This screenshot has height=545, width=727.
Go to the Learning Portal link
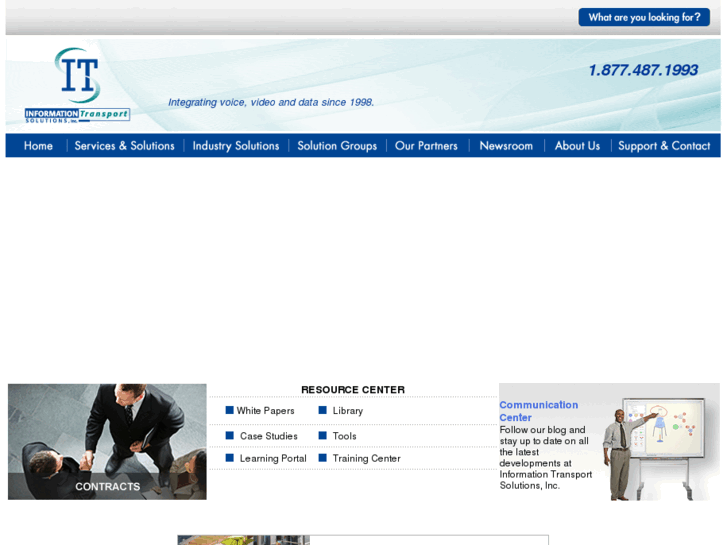tap(273, 458)
